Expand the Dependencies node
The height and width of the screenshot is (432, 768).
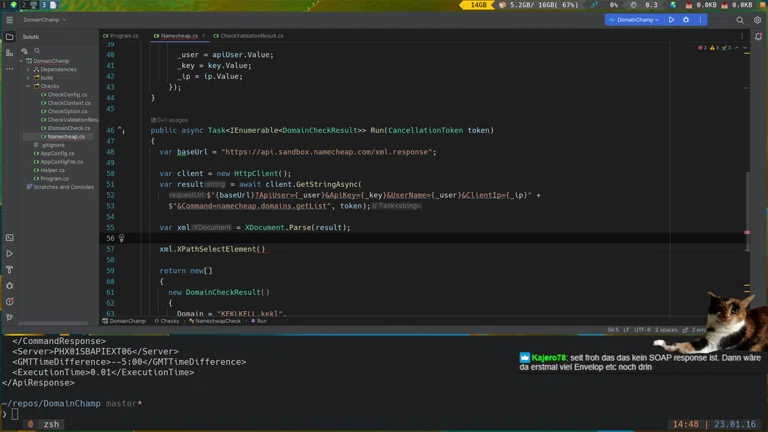click(28, 70)
